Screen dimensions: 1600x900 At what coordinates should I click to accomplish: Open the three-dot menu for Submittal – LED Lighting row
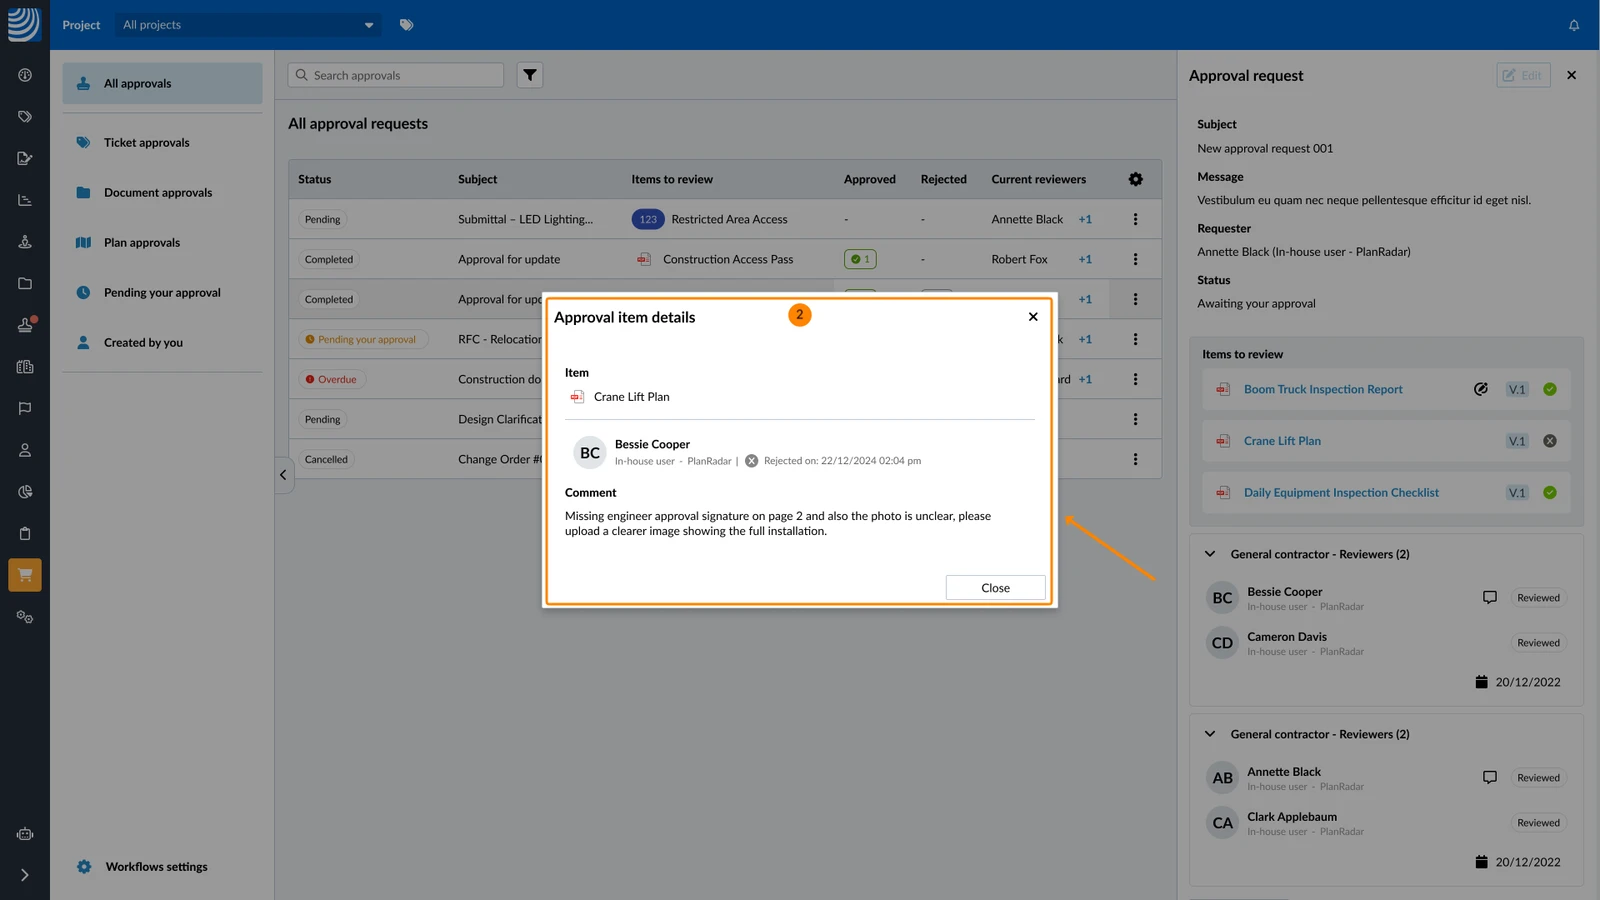click(x=1135, y=219)
